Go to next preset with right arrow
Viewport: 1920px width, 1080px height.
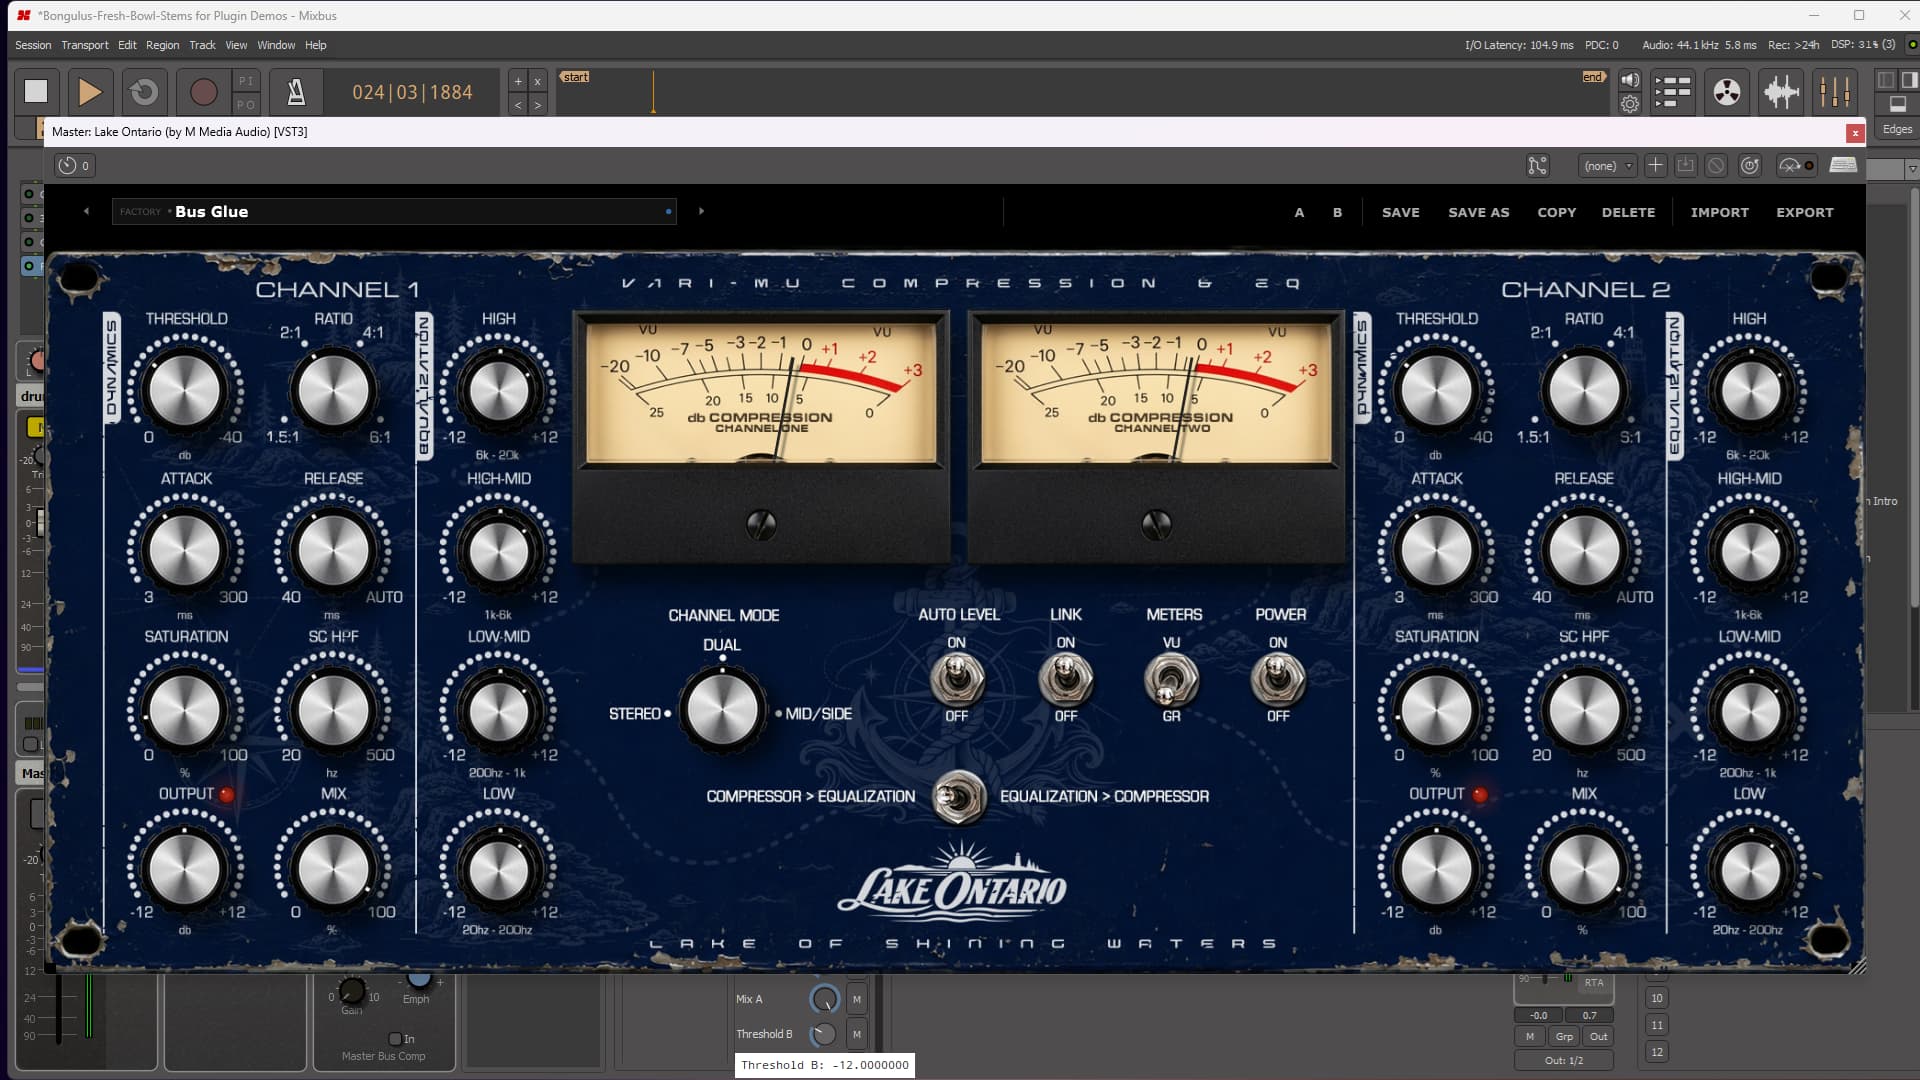(x=701, y=211)
